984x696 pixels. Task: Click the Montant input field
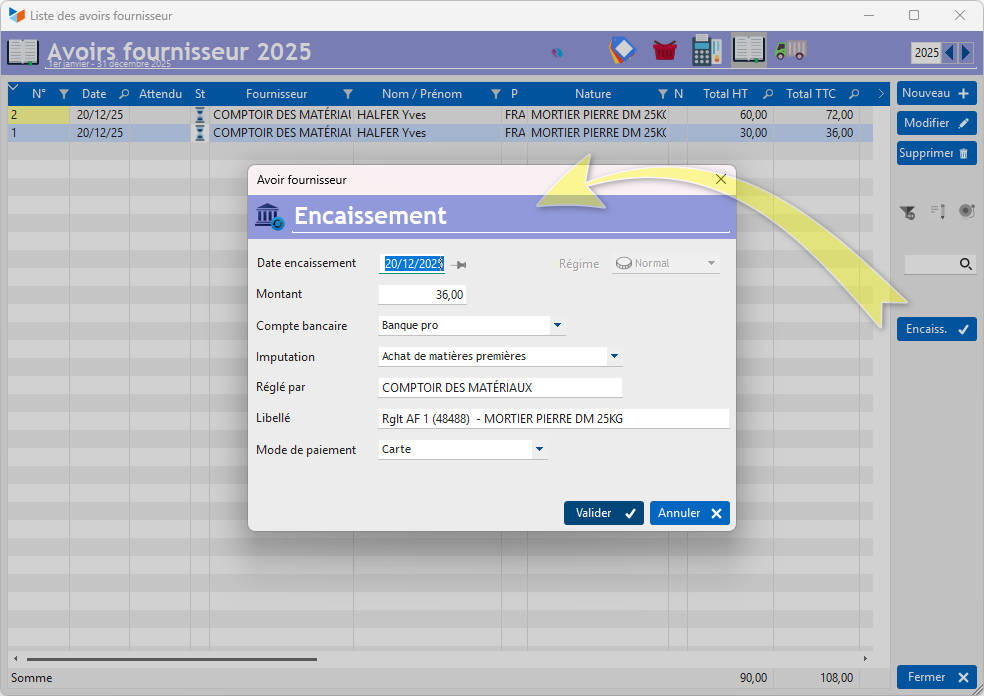(x=422, y=295)
